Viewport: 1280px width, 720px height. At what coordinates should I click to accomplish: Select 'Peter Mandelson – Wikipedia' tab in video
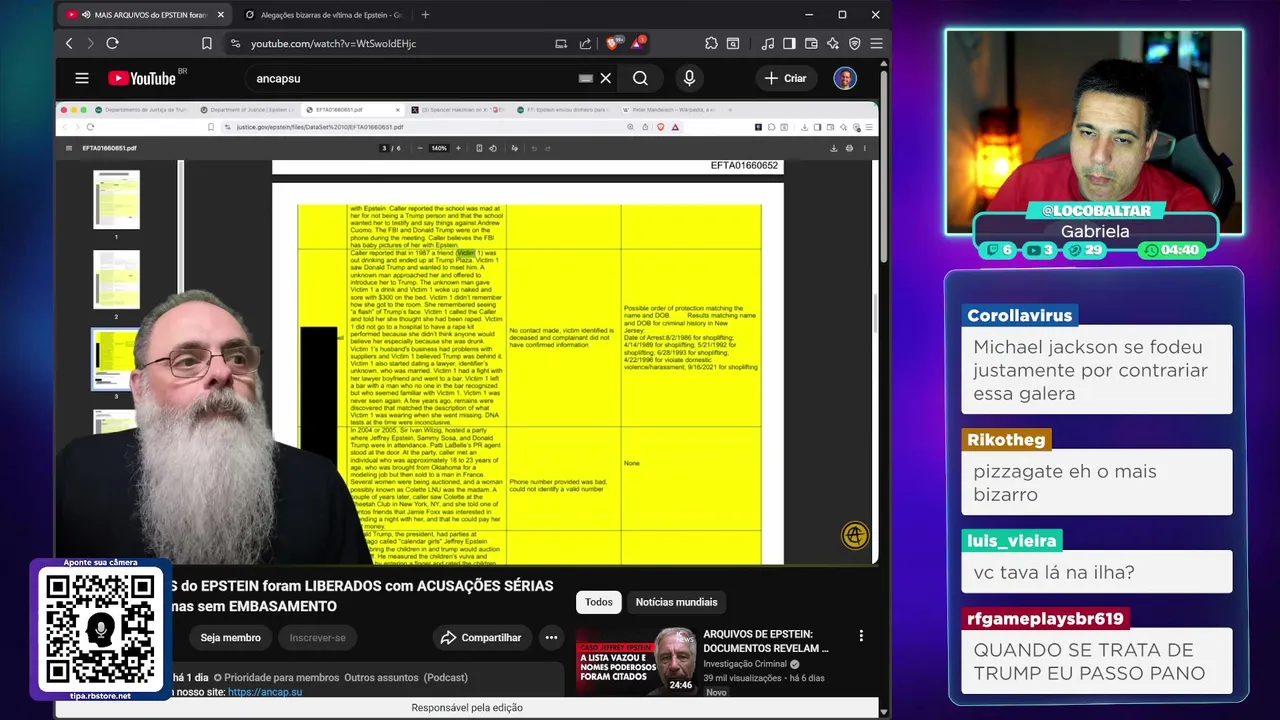670,110
